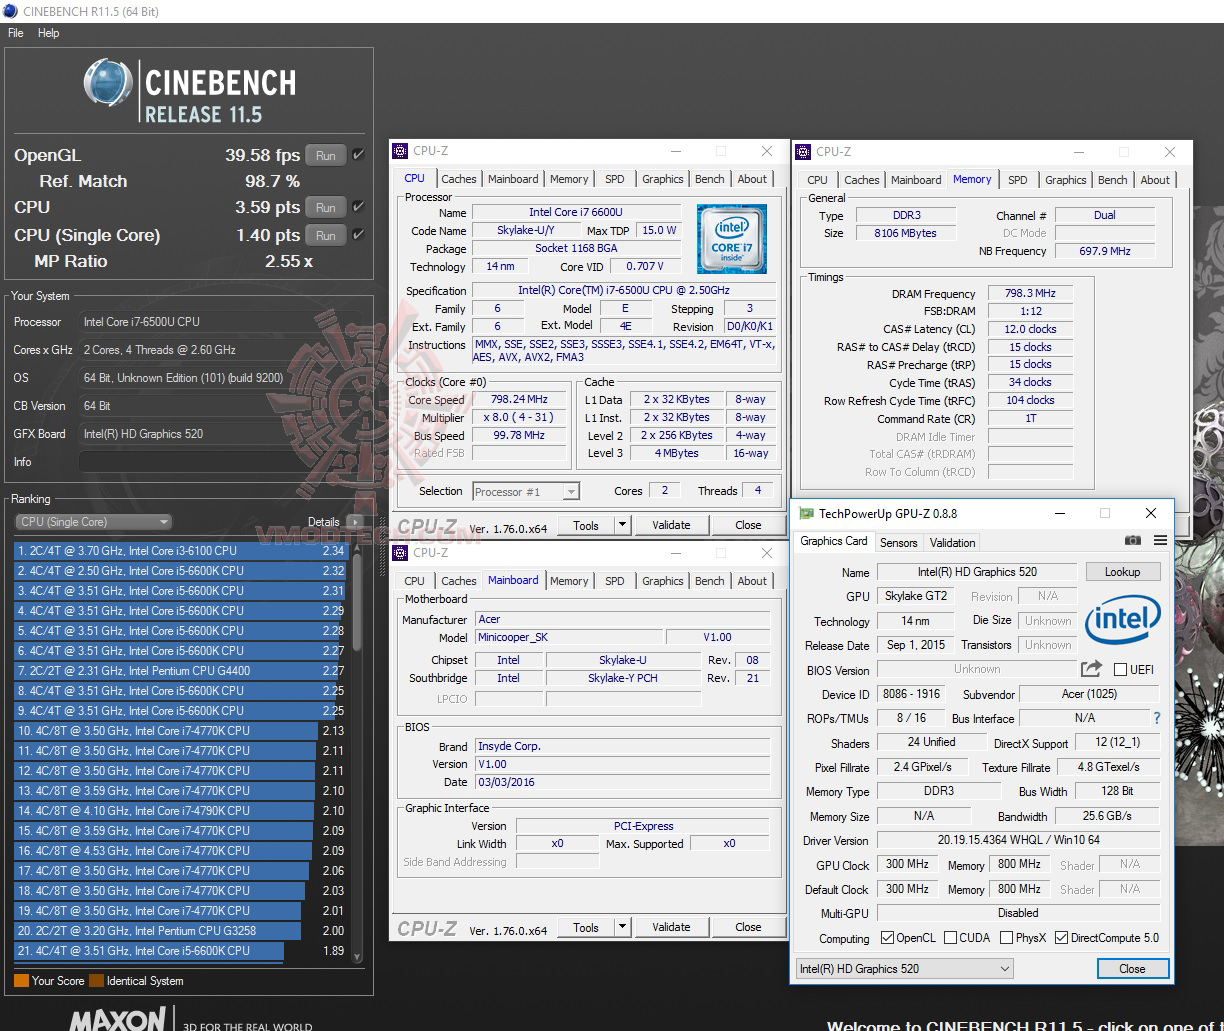Enable the UEFI checkbox in GPU-Z
The width and height of the screenshot is (1224, 1031).
[x=1120, y=670]
